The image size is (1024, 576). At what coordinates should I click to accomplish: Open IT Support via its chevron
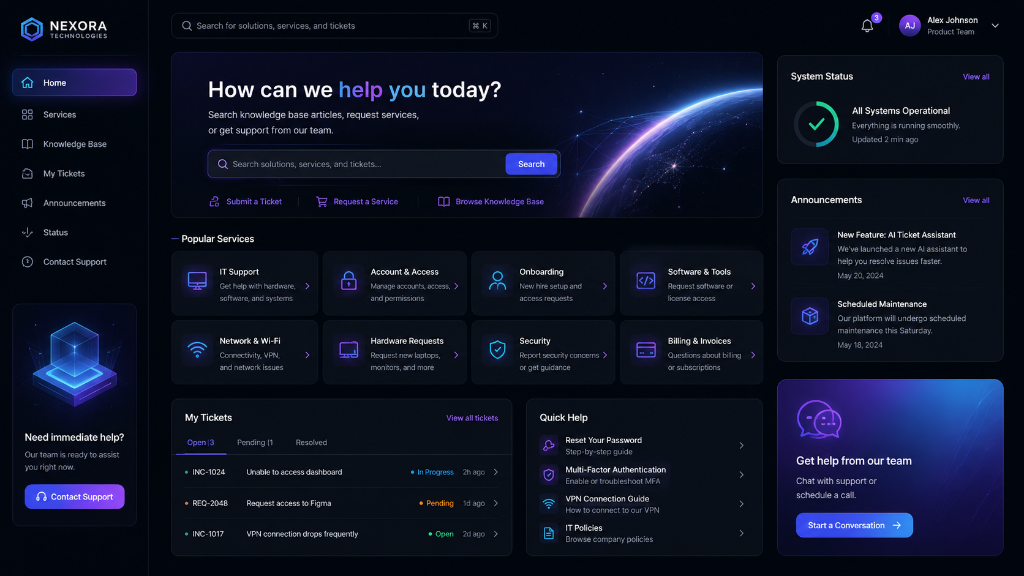coord(308,286)
